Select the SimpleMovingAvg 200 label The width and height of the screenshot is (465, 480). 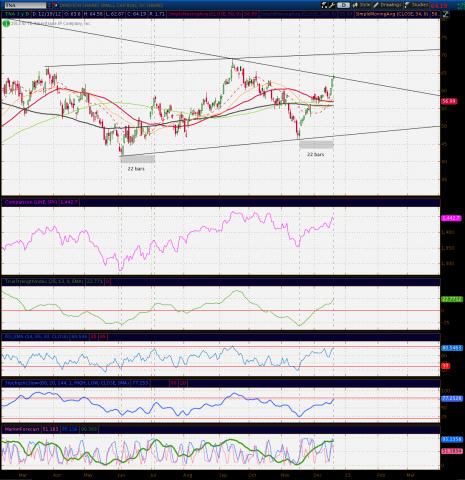(x=298, y=14)
